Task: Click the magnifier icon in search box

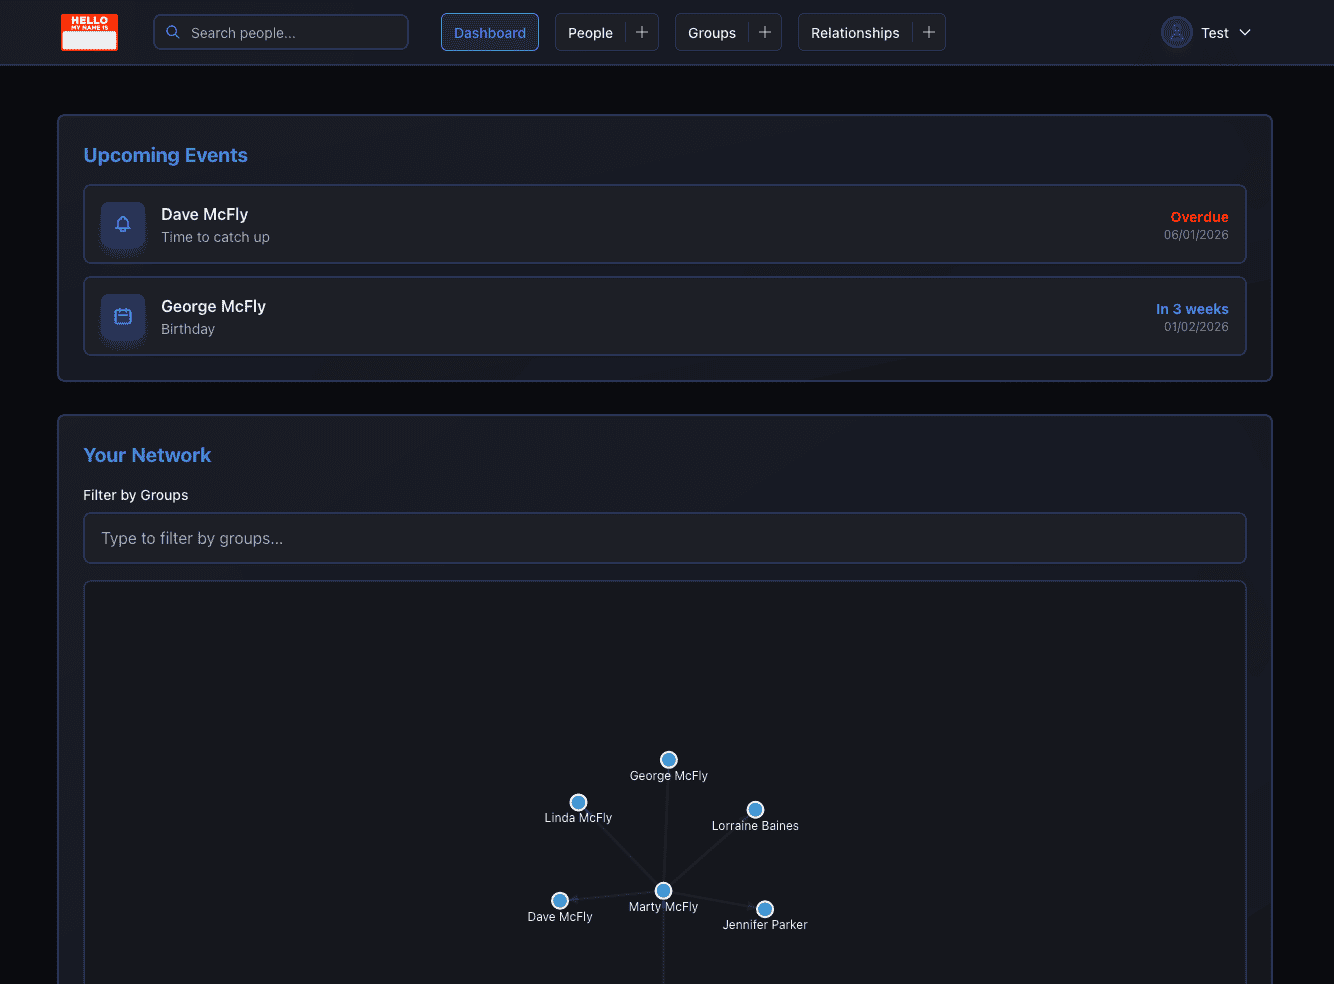Action: tap(173, 32)
